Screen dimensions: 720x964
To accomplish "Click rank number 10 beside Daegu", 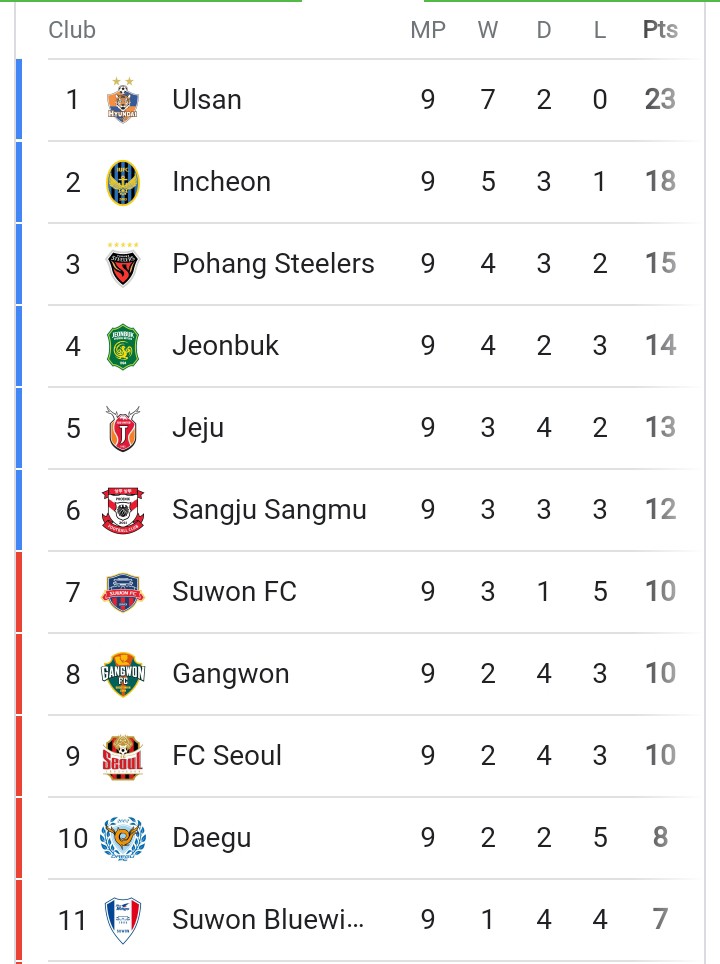I will tap(73, 839).
